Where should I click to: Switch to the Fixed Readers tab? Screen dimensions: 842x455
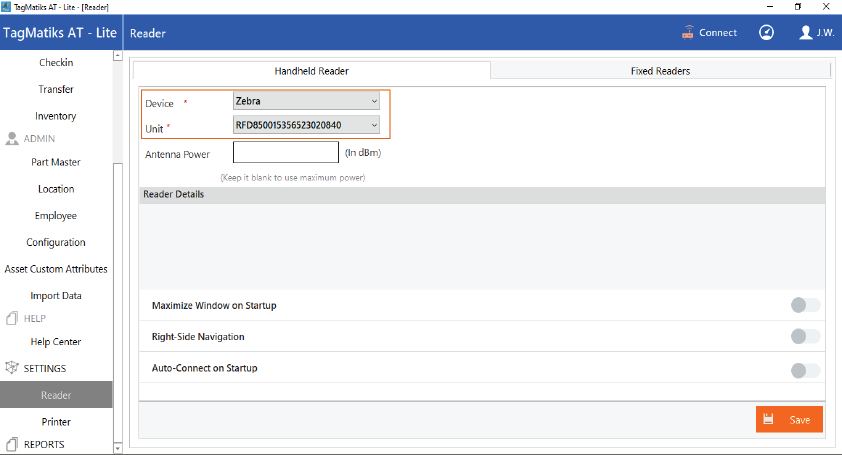pyautogui.click(x=660, y=71)
